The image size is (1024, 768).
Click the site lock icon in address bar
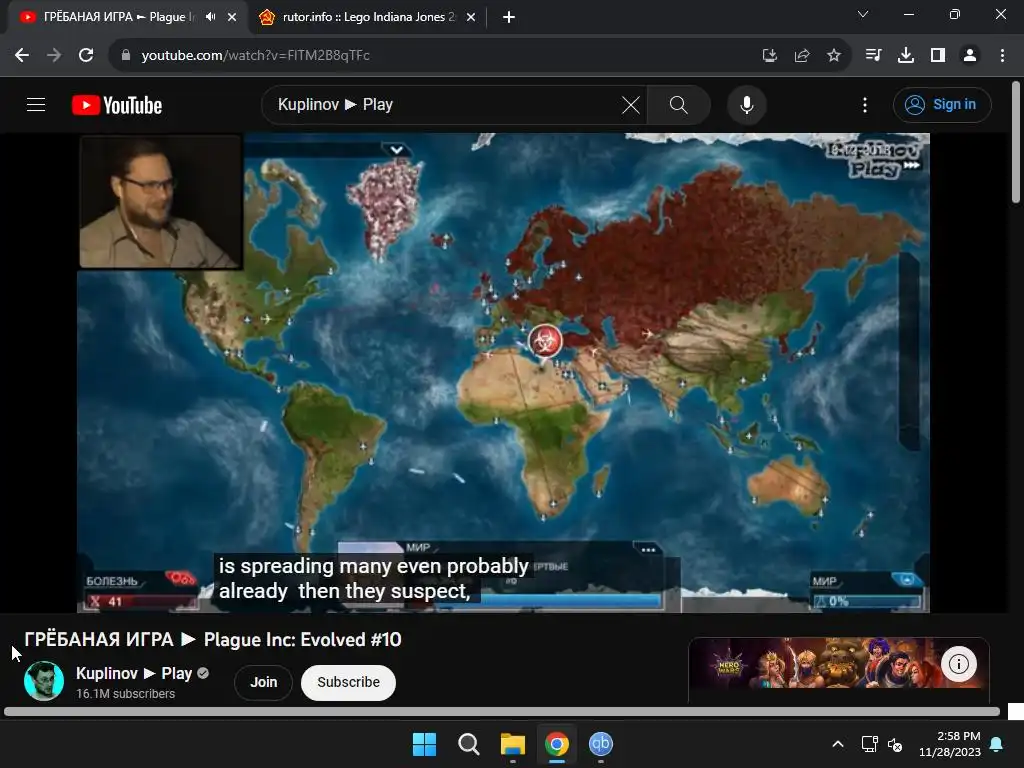(x=125, y=56)
